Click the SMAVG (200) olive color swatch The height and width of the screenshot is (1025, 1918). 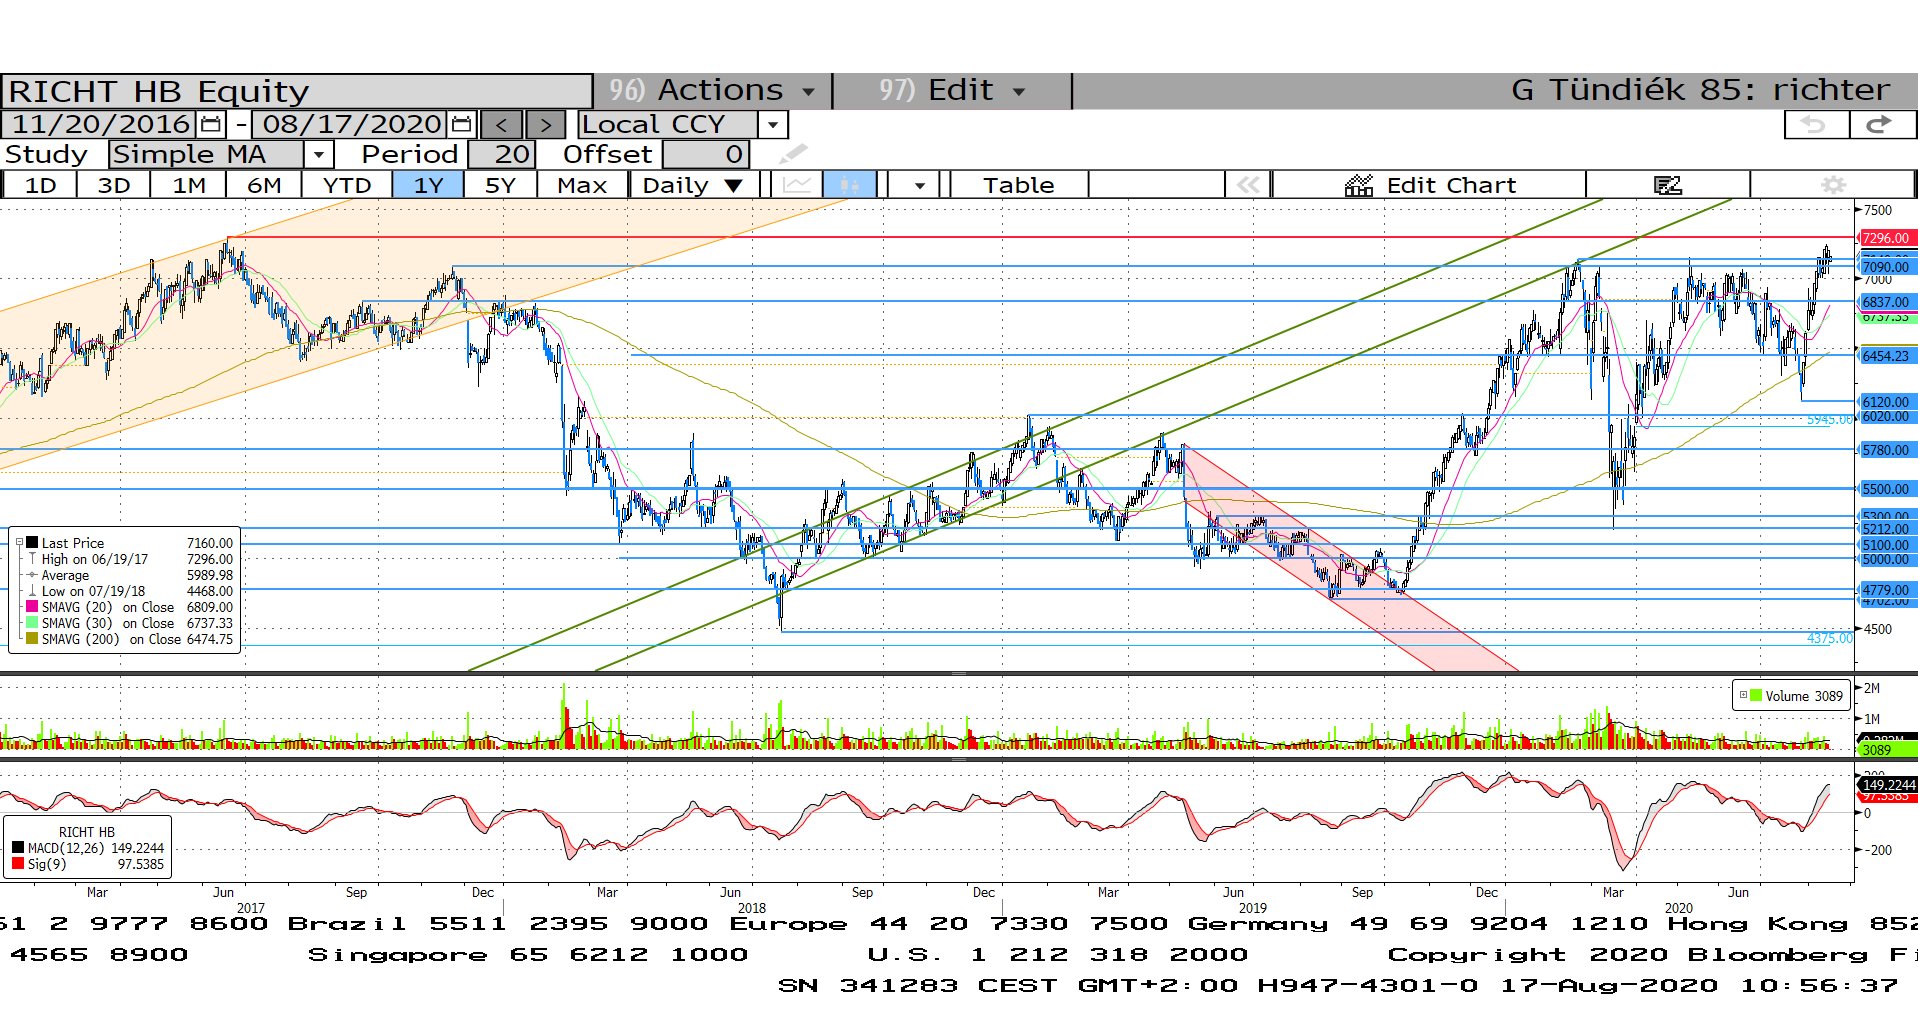point(32,639)
